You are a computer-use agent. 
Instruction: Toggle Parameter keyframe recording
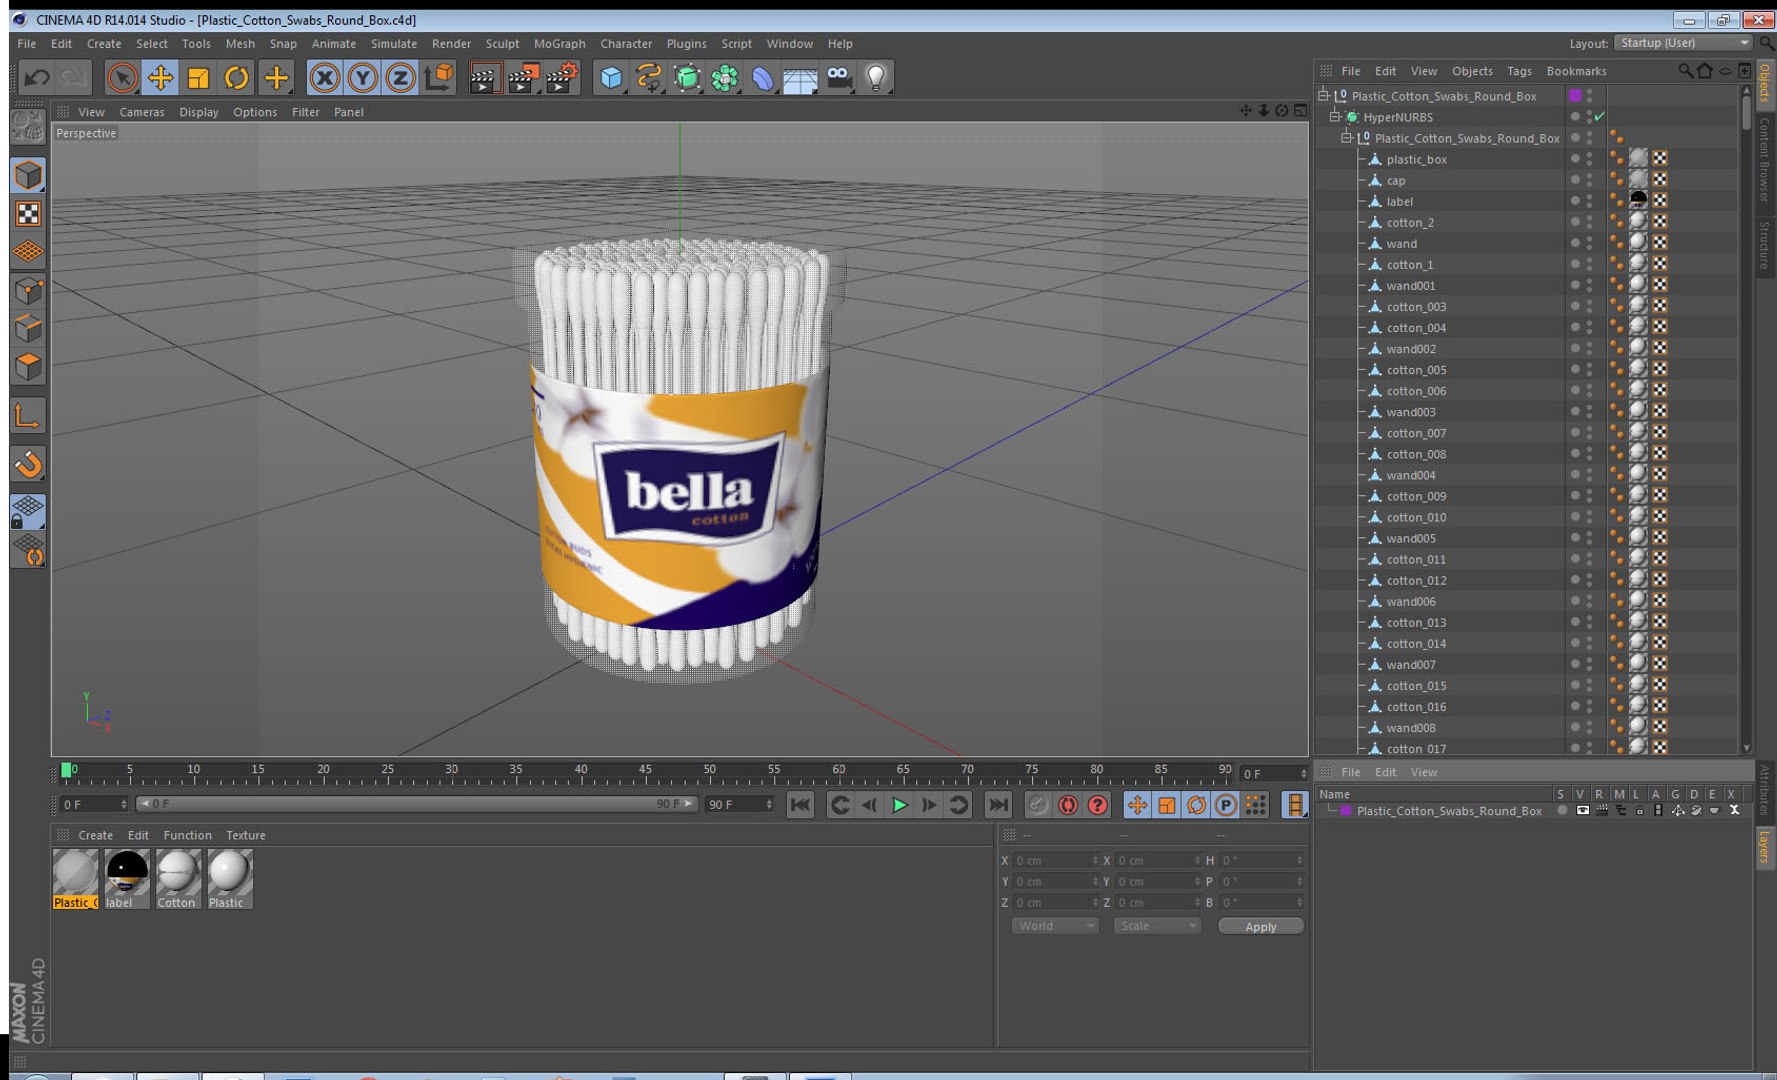point(1225,804)
